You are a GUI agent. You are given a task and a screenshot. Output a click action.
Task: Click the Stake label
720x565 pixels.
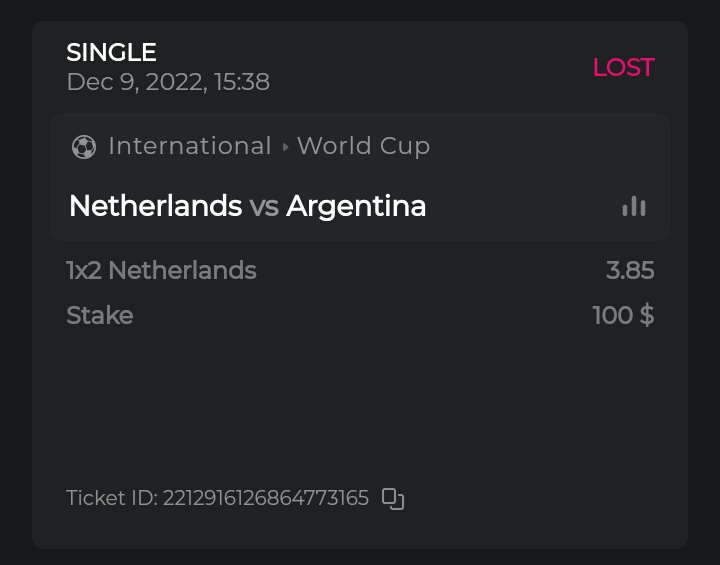point(99,315)
